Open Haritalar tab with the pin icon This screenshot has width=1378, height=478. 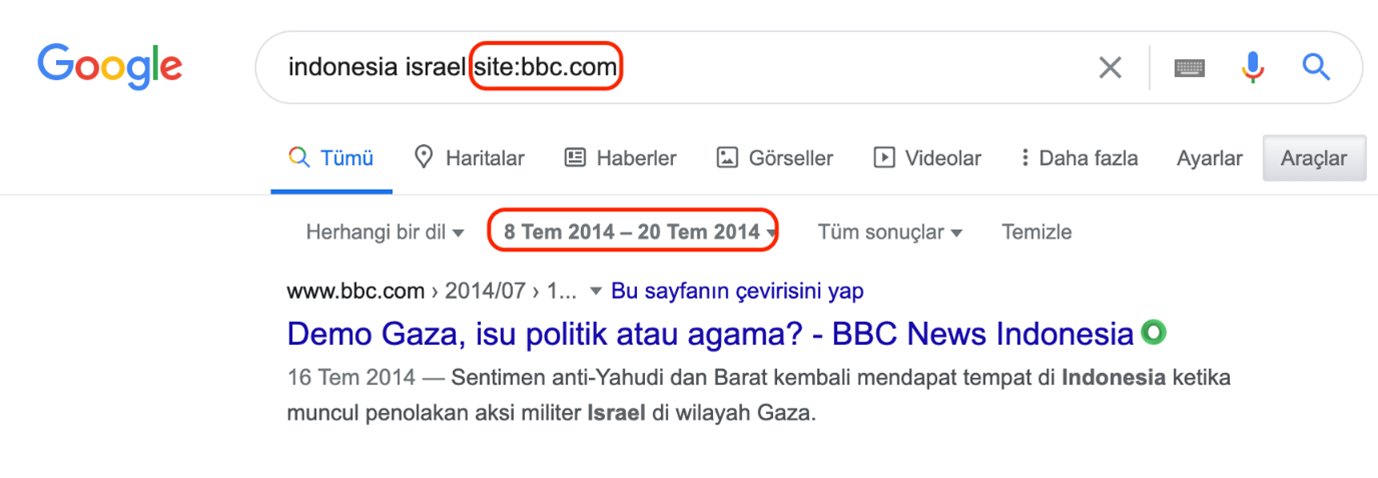(469, 158)
